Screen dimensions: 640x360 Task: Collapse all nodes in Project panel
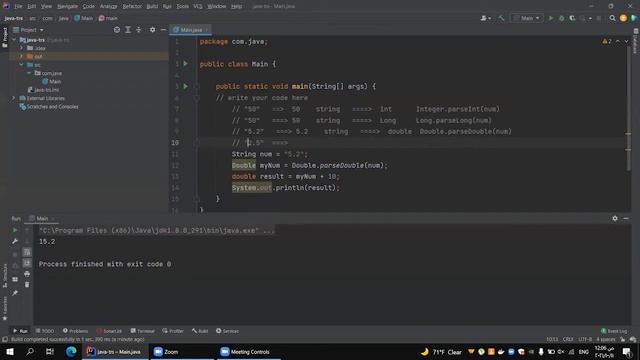138,30
